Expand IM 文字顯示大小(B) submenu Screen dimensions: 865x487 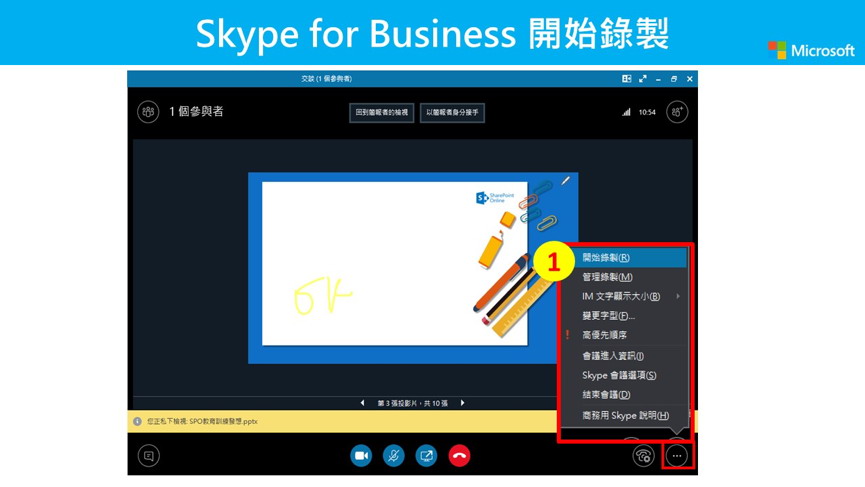click(624, 296)
